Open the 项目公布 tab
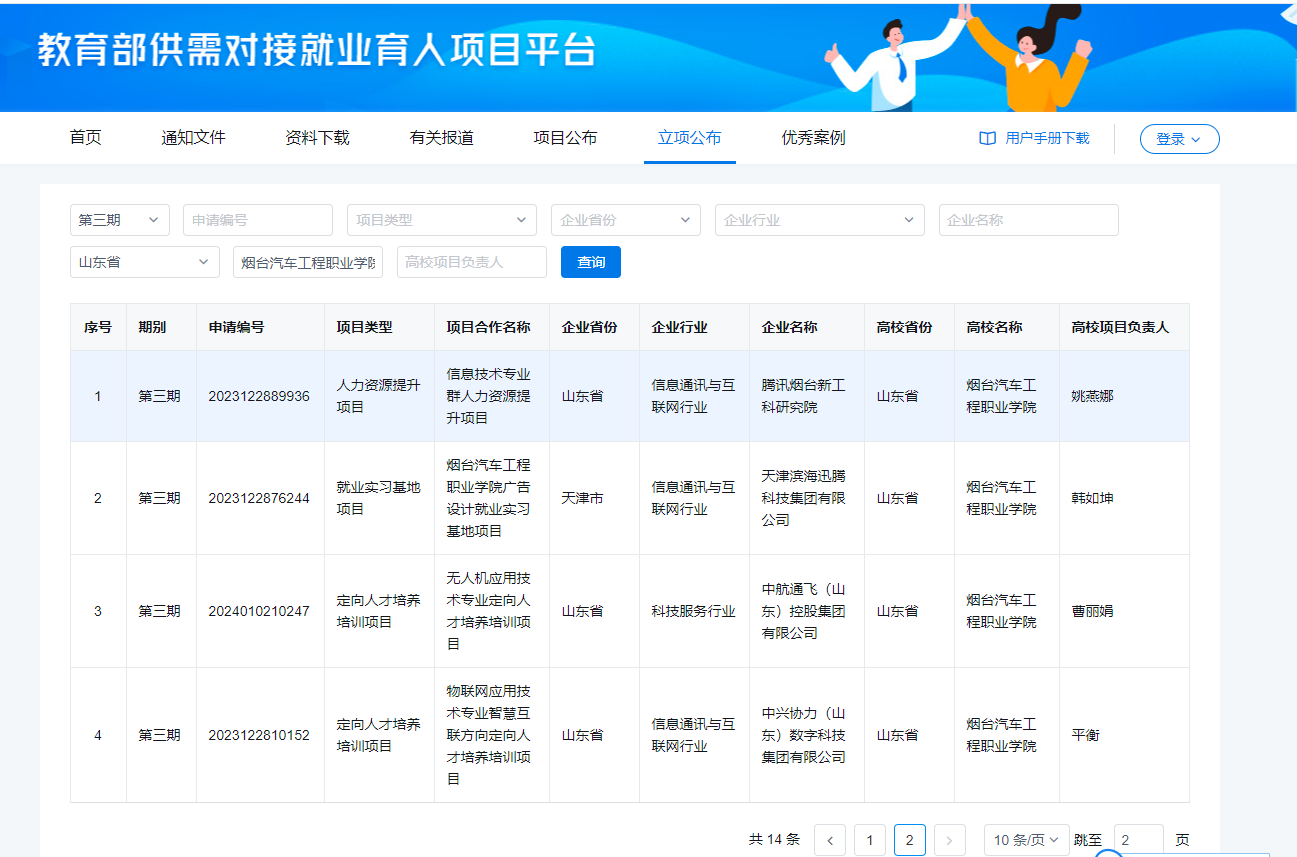Viewport: 1297px width, 857px height. pyautogui.click(x=565, y=138)
